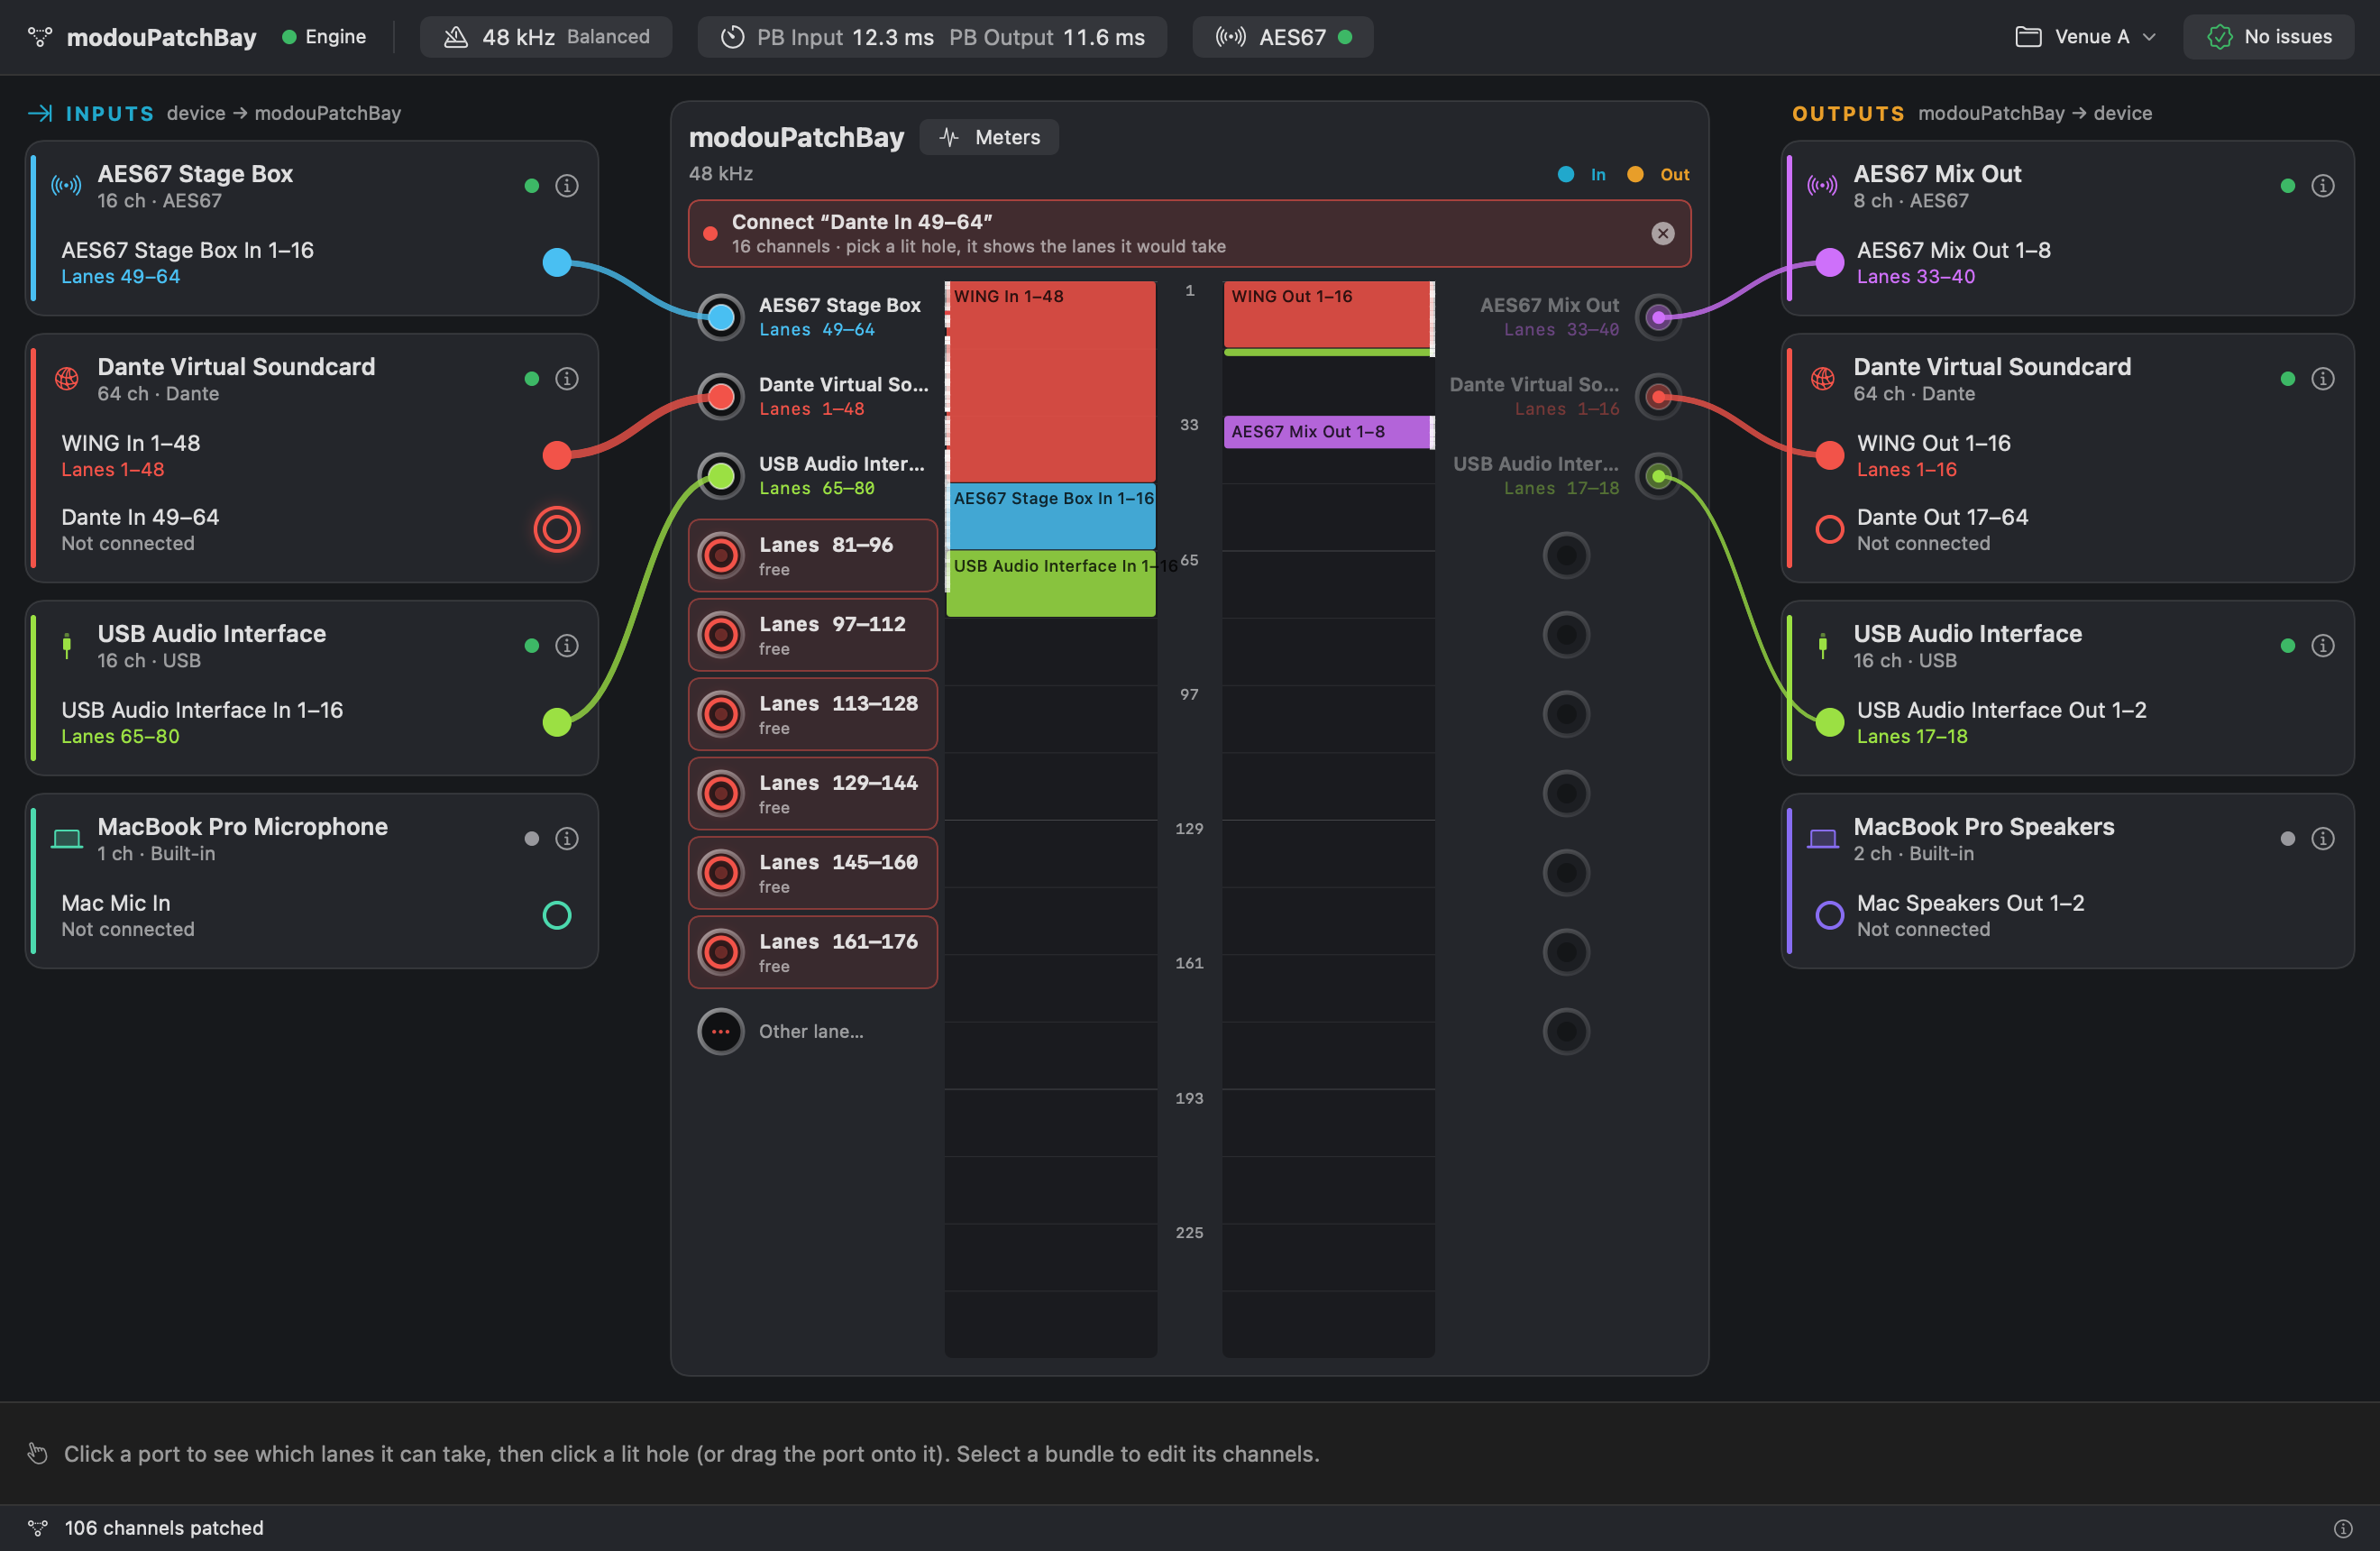Open the 48 kHz Balanced setting
This screenshot has height=1551, width=2380.
pos(546,37)
